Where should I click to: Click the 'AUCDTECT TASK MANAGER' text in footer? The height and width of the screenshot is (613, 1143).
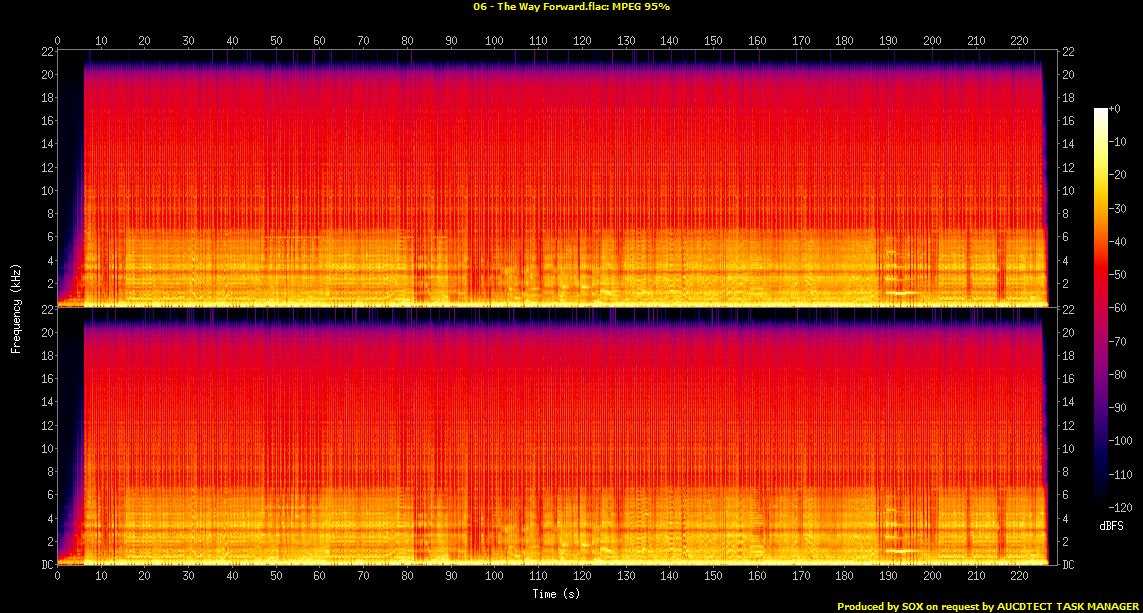[1058, 606]
